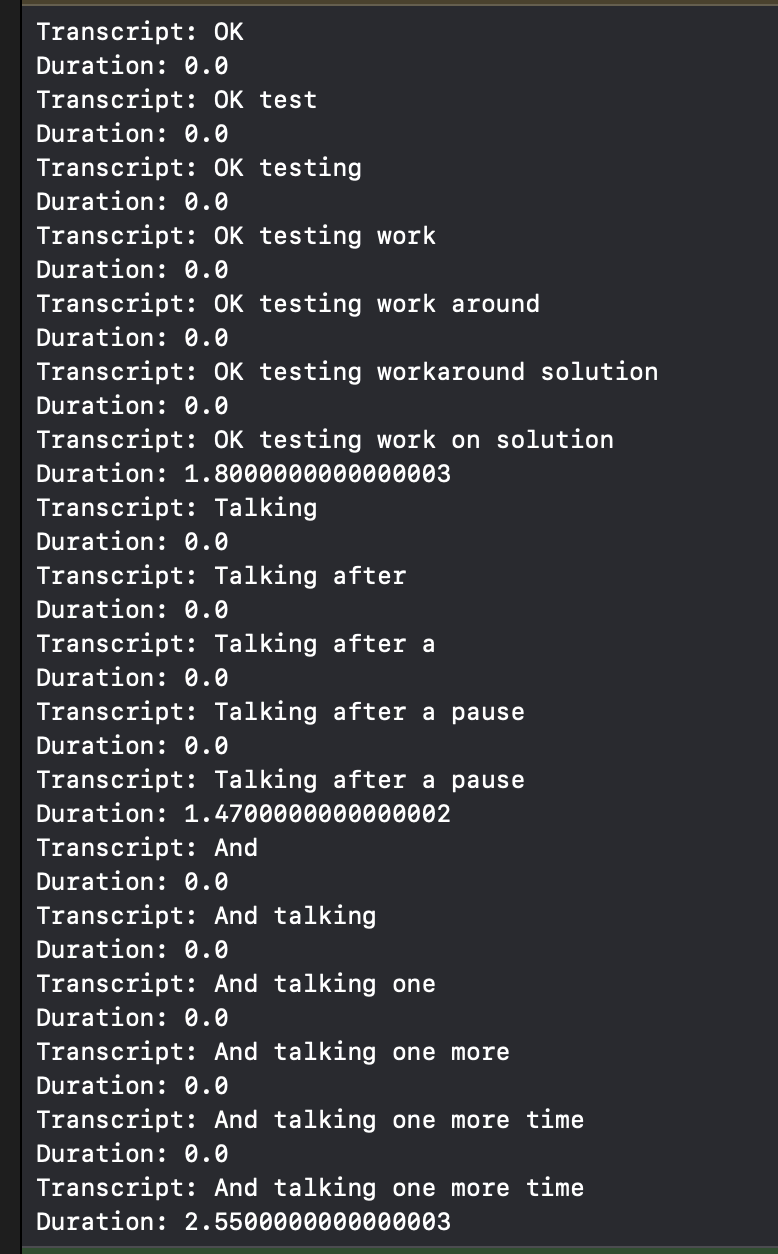Click the "Transcript: OK test" line
The width and height of the screenshot is (778, 1254).
click(x=176, y=100)
